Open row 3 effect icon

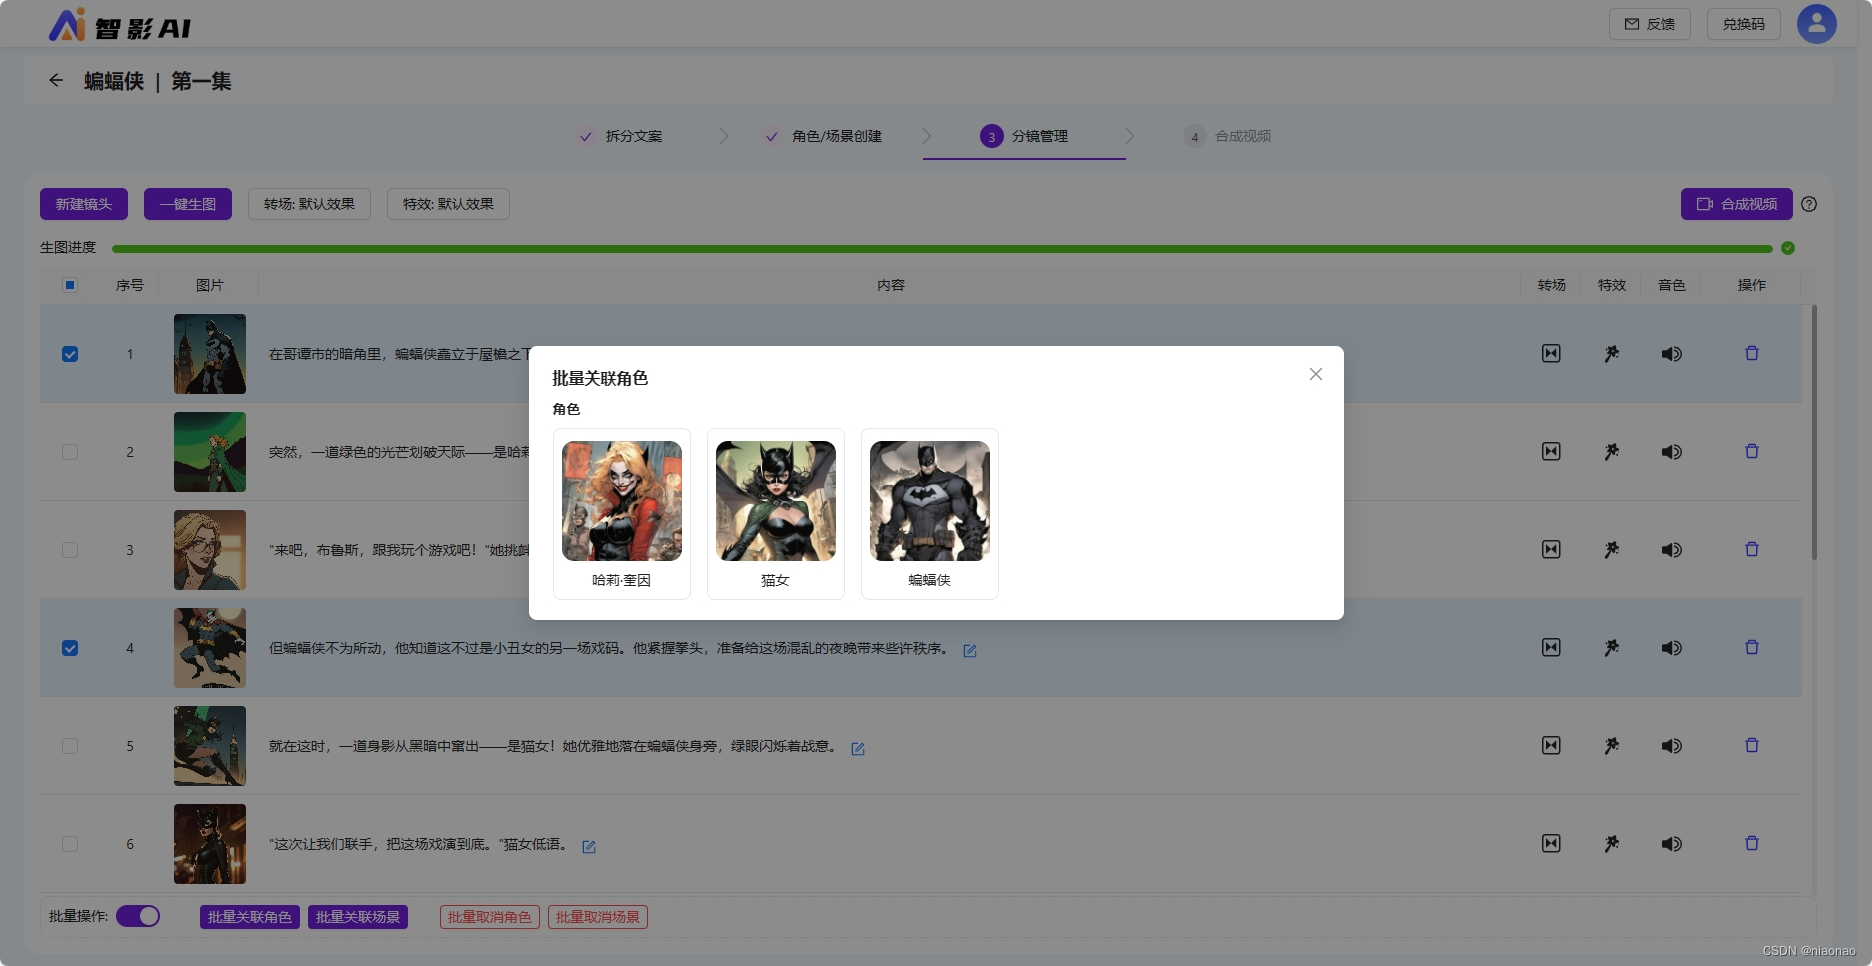(1612, 549)
